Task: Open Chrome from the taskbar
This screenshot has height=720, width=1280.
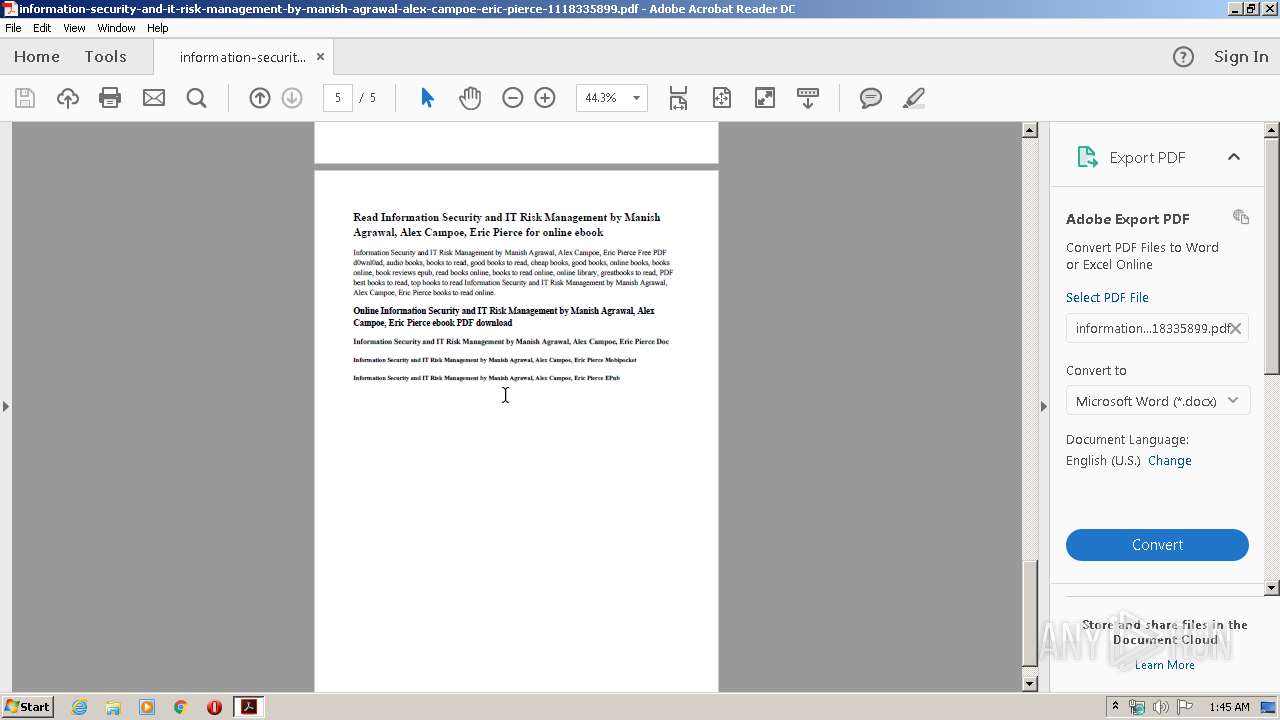Action: 180,707
